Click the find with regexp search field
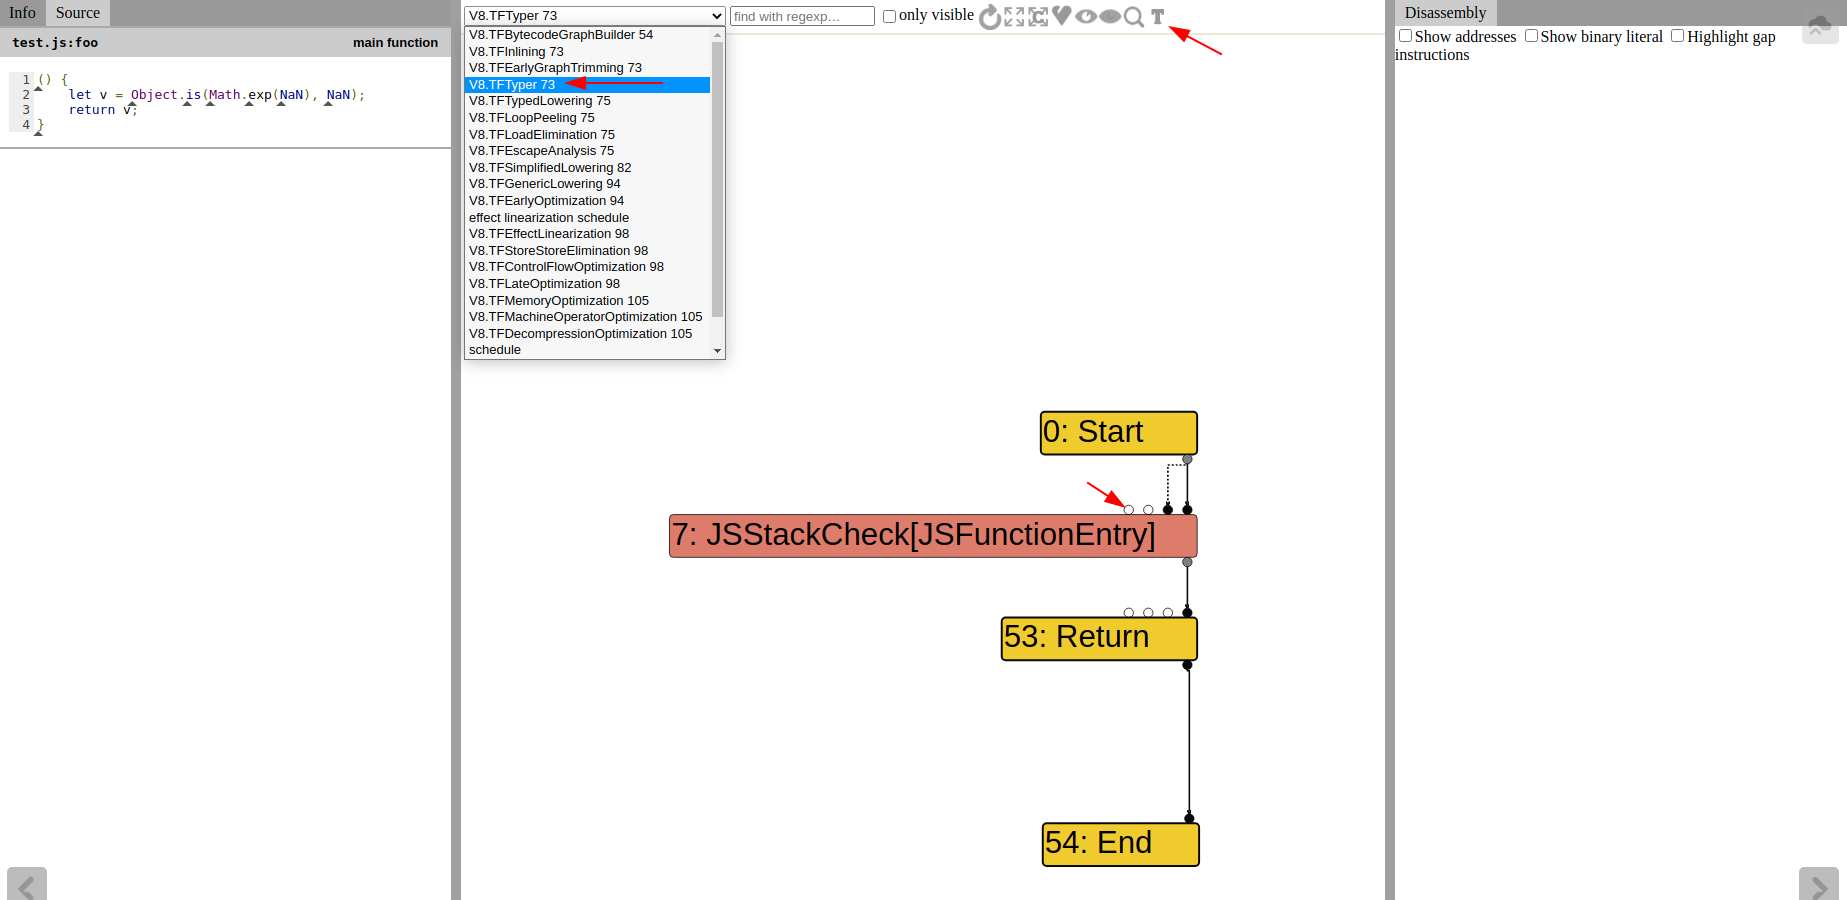The height and width of the screenshot is (900, 1847). tap(802, 17)
